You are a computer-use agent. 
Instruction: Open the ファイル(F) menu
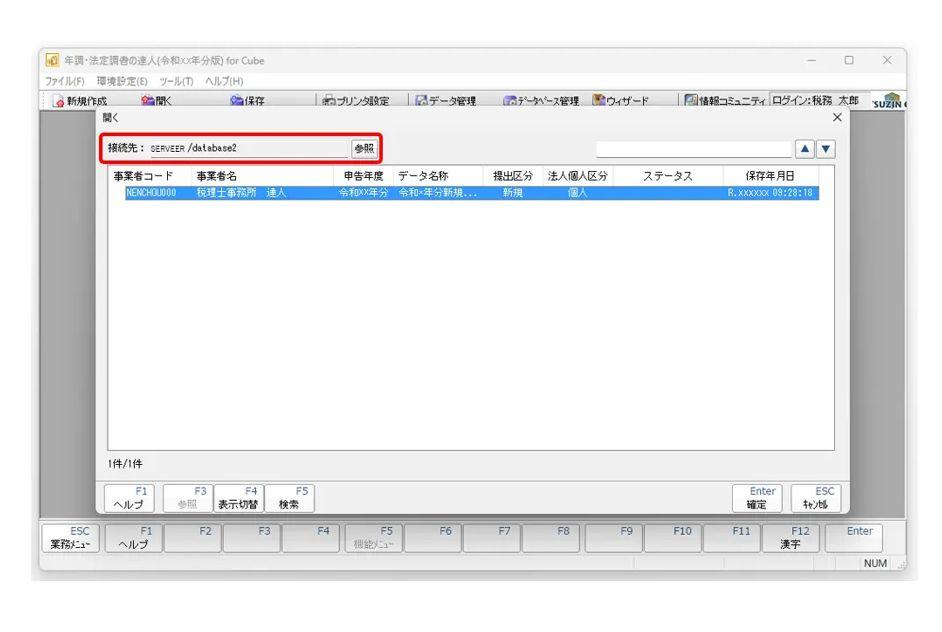64,81
